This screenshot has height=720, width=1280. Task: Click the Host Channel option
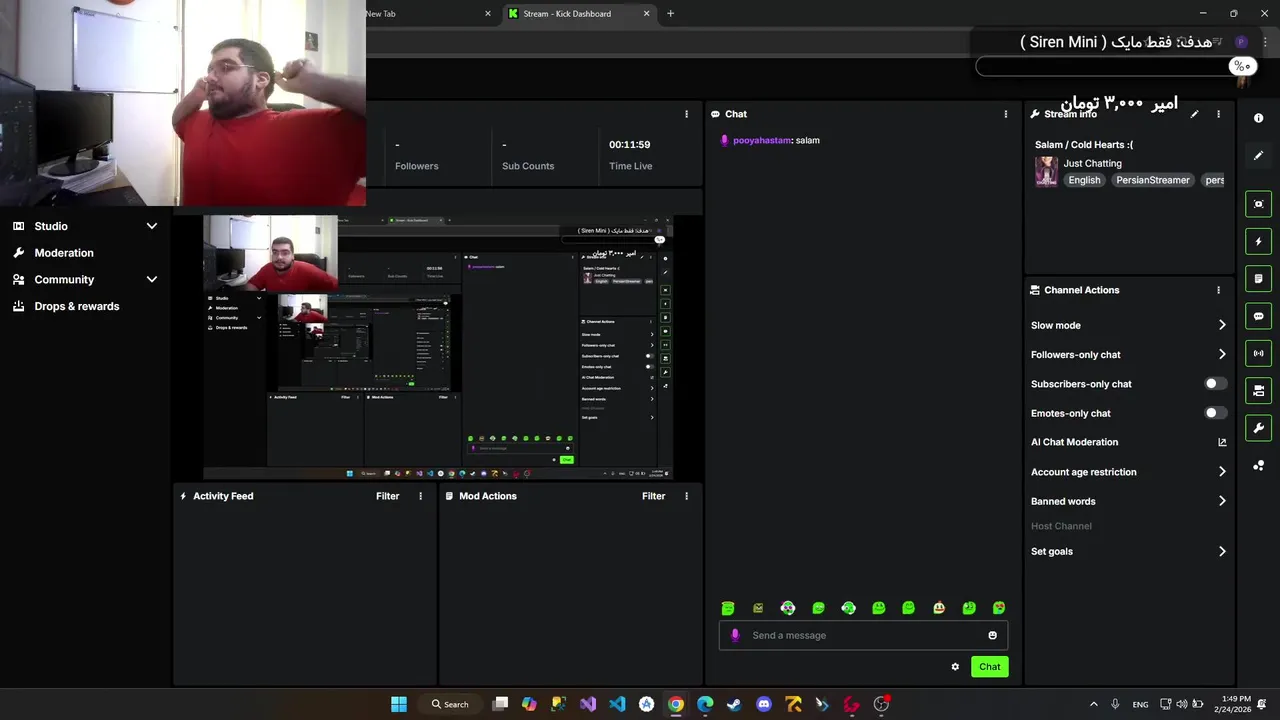click(x=1061, y=526)
